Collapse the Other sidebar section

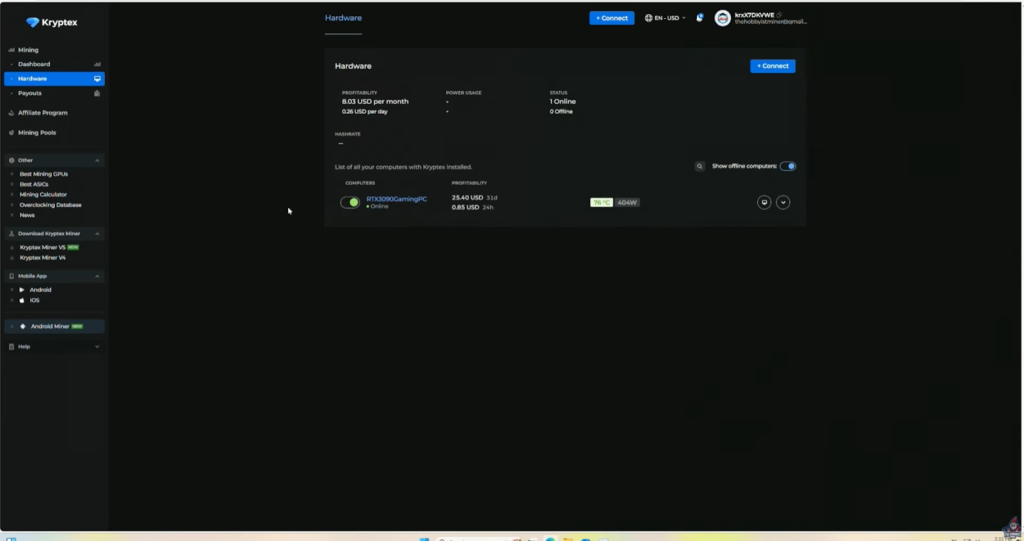97,160
